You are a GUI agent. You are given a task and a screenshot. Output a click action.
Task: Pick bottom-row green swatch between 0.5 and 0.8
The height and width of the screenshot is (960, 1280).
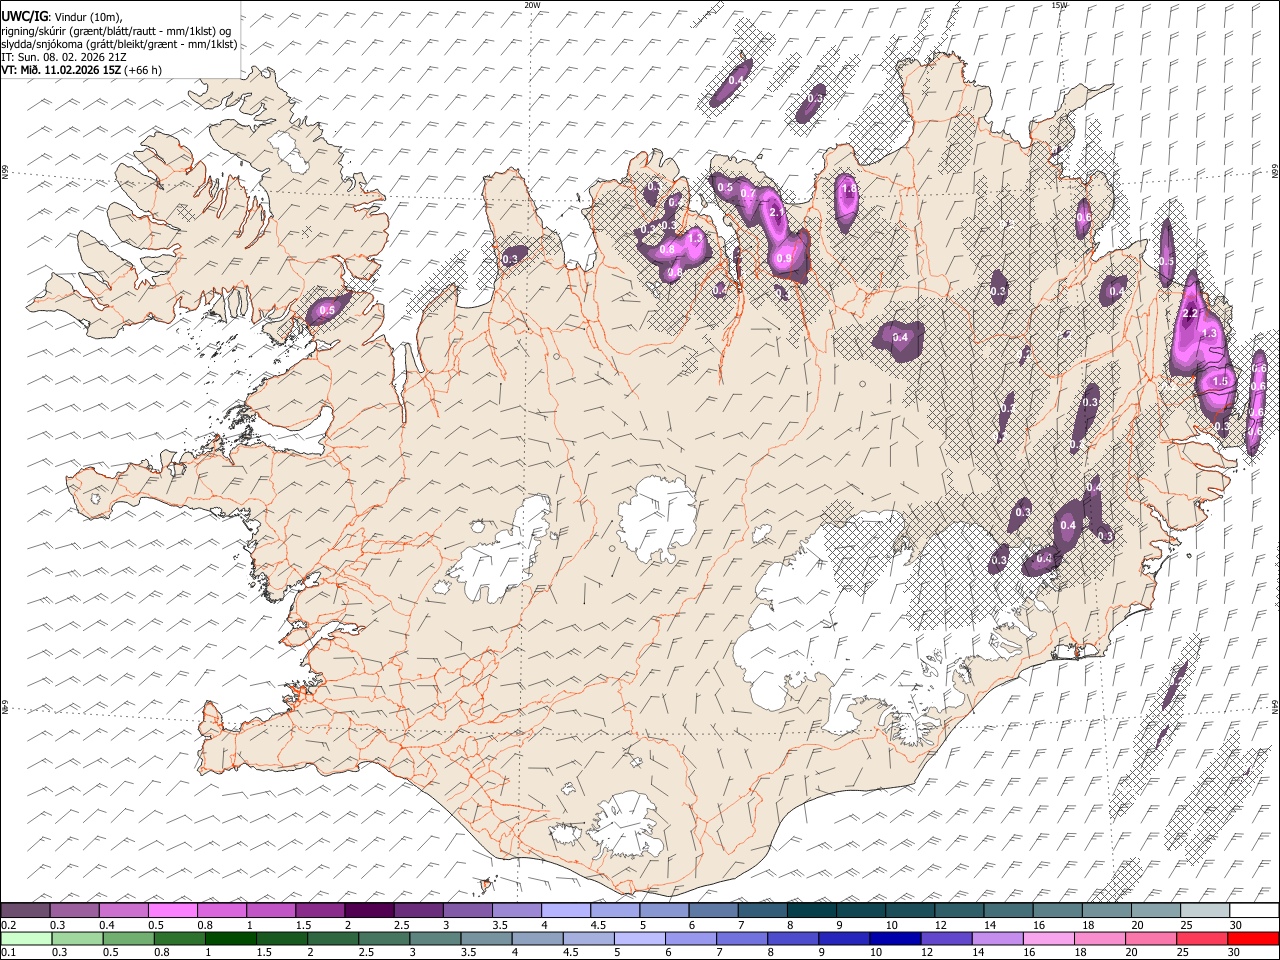click(x=128, y=938)
